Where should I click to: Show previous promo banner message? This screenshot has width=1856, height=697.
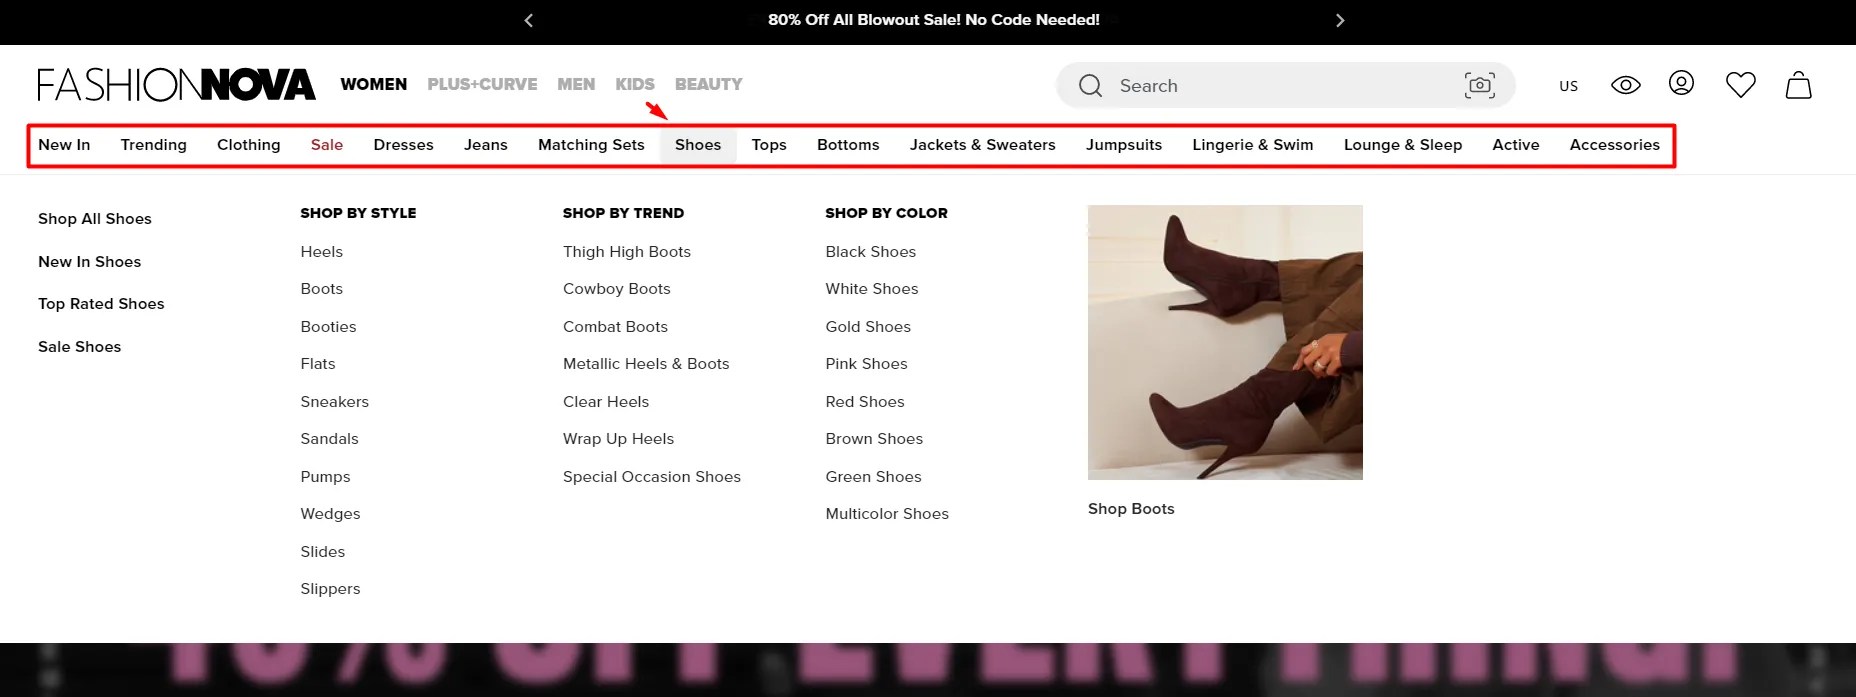(529, 20)
